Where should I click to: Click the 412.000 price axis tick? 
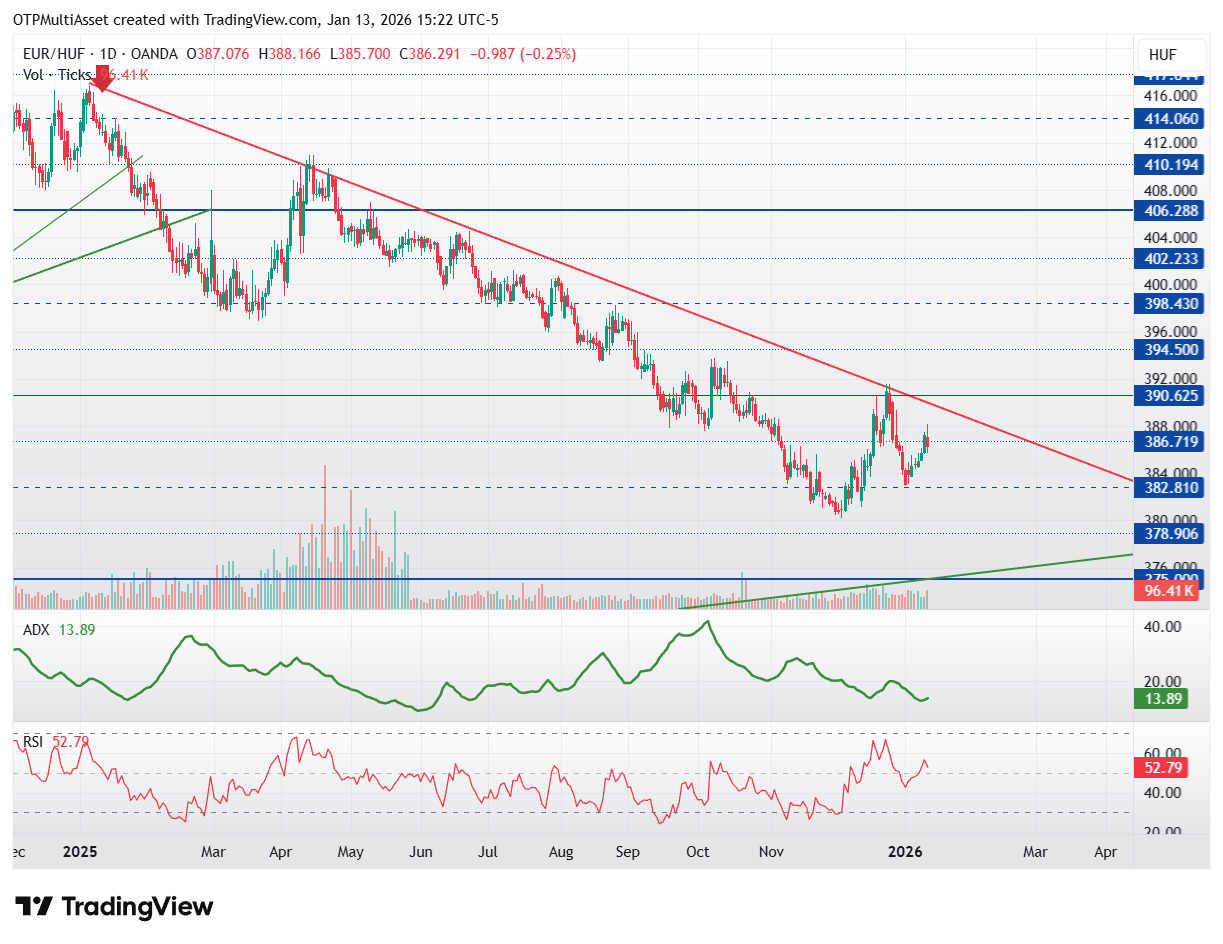pyautogui.click(x=1171, y=143)
